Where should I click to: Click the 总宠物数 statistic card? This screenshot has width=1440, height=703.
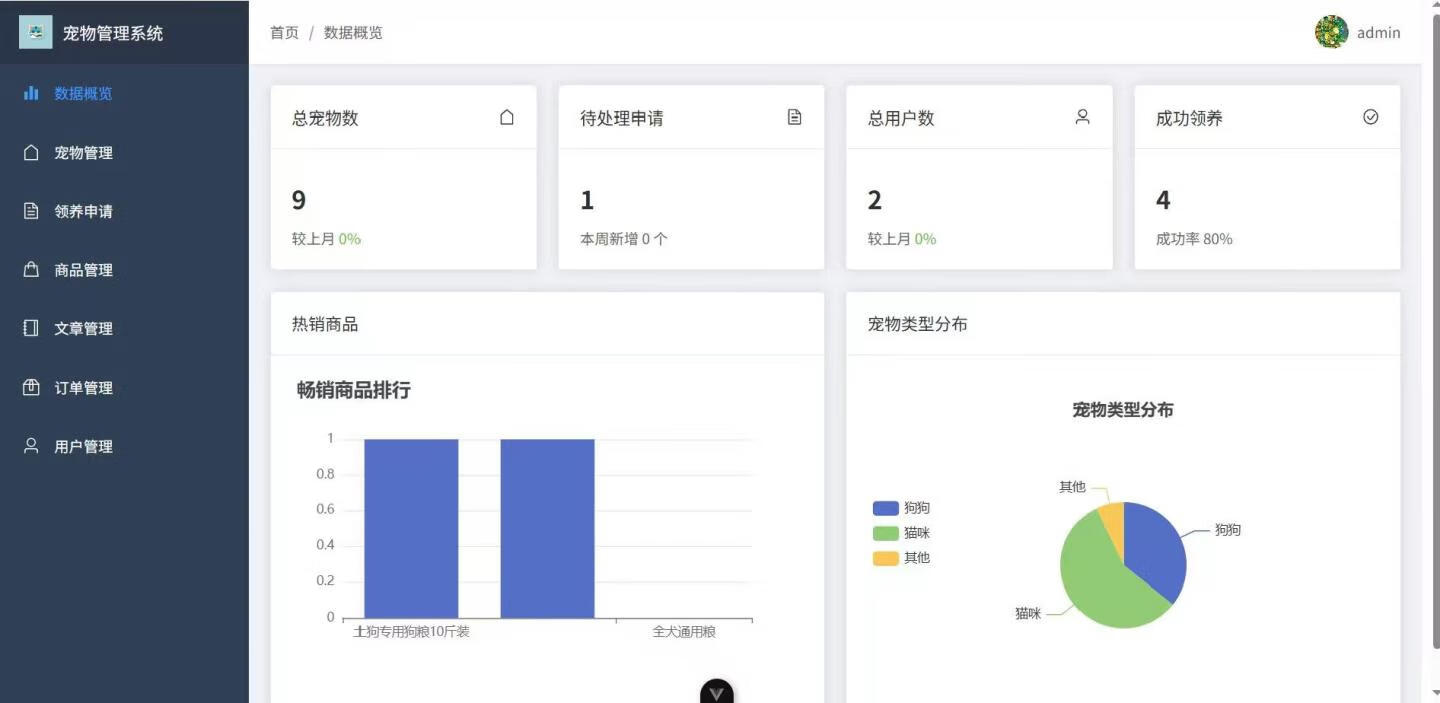tap(403, 177)
